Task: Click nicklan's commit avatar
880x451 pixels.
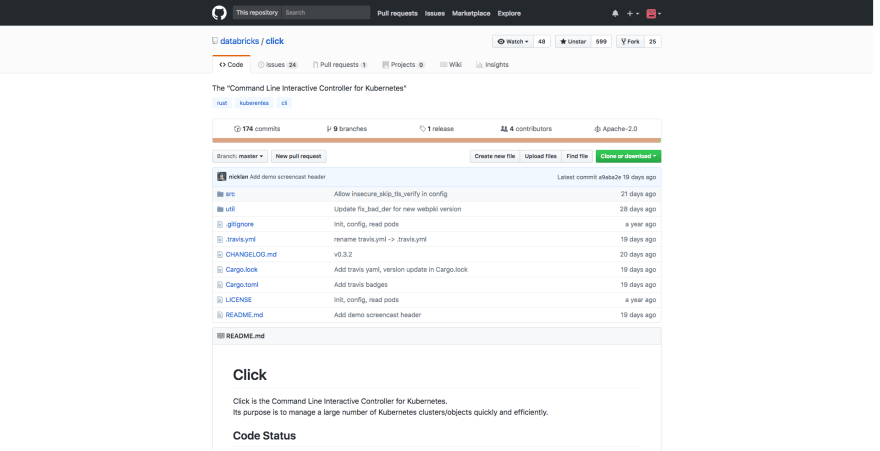Action: [x=222, y=177]
